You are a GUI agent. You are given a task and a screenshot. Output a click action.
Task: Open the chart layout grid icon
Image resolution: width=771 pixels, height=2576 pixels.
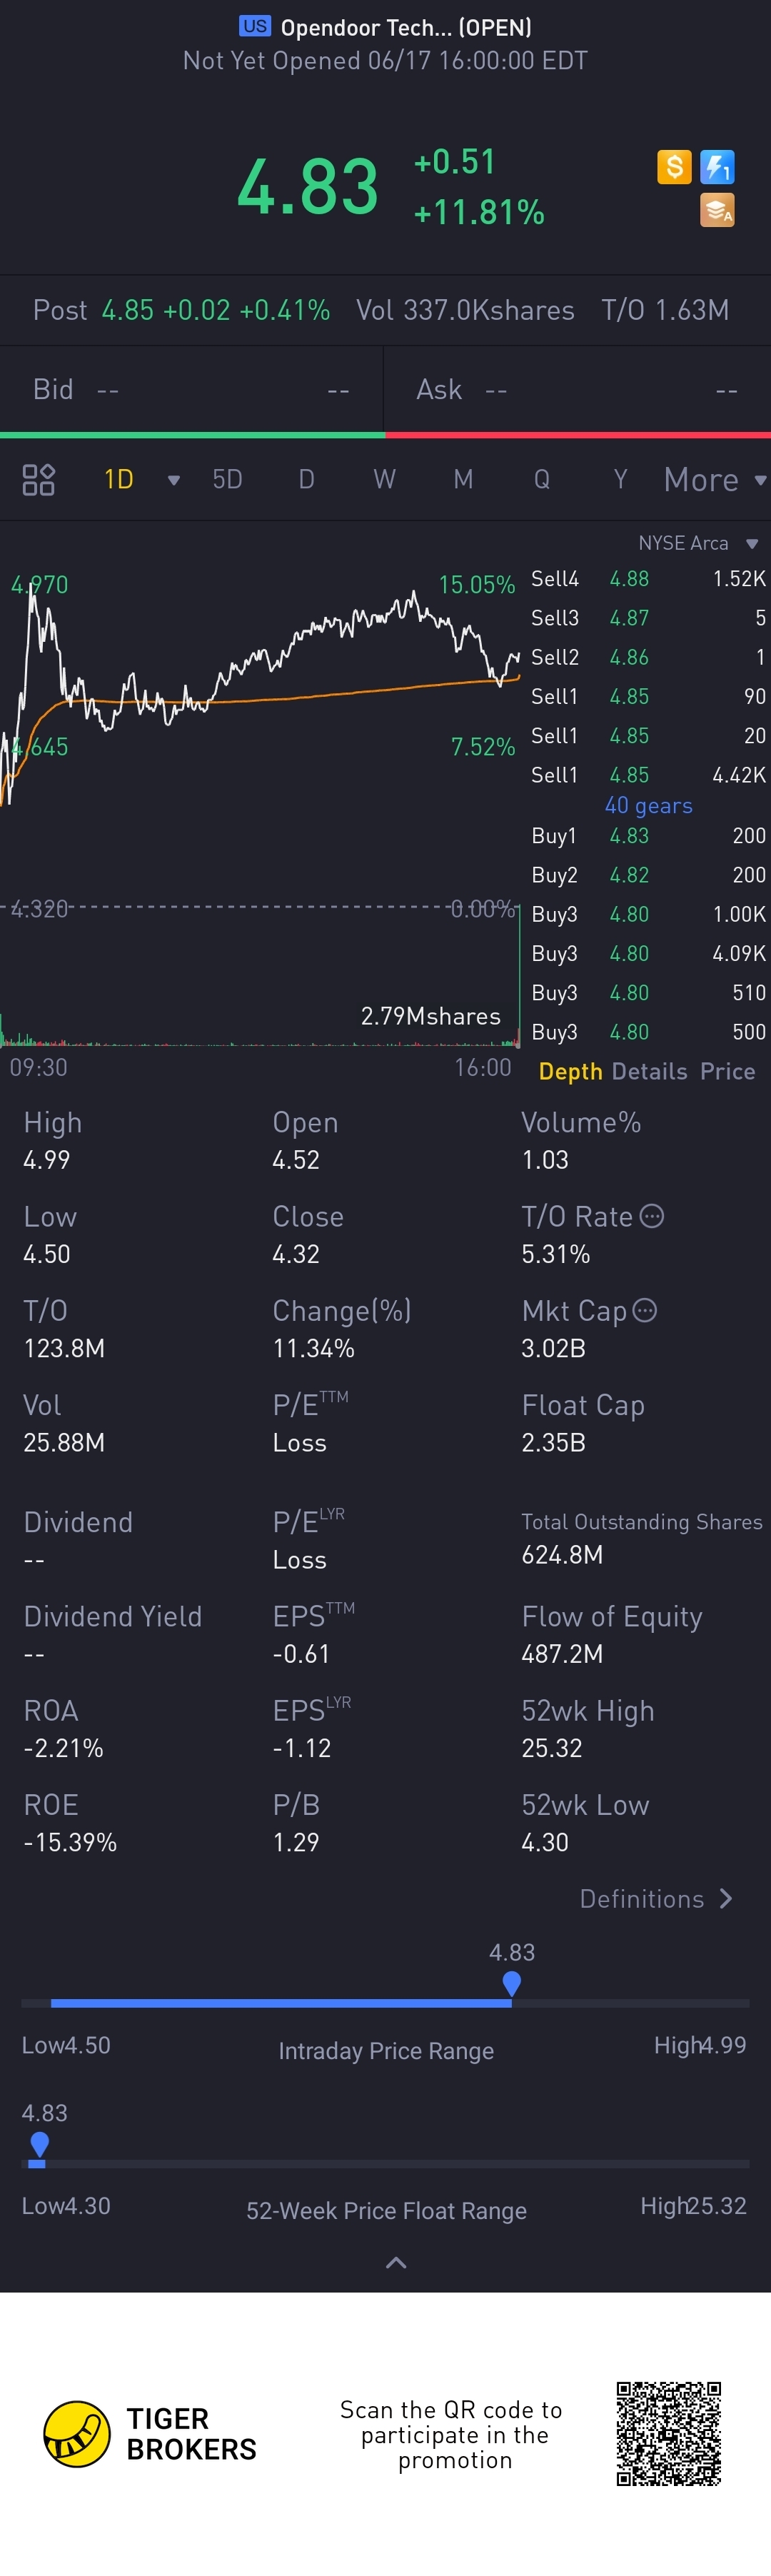click(38, 480)
